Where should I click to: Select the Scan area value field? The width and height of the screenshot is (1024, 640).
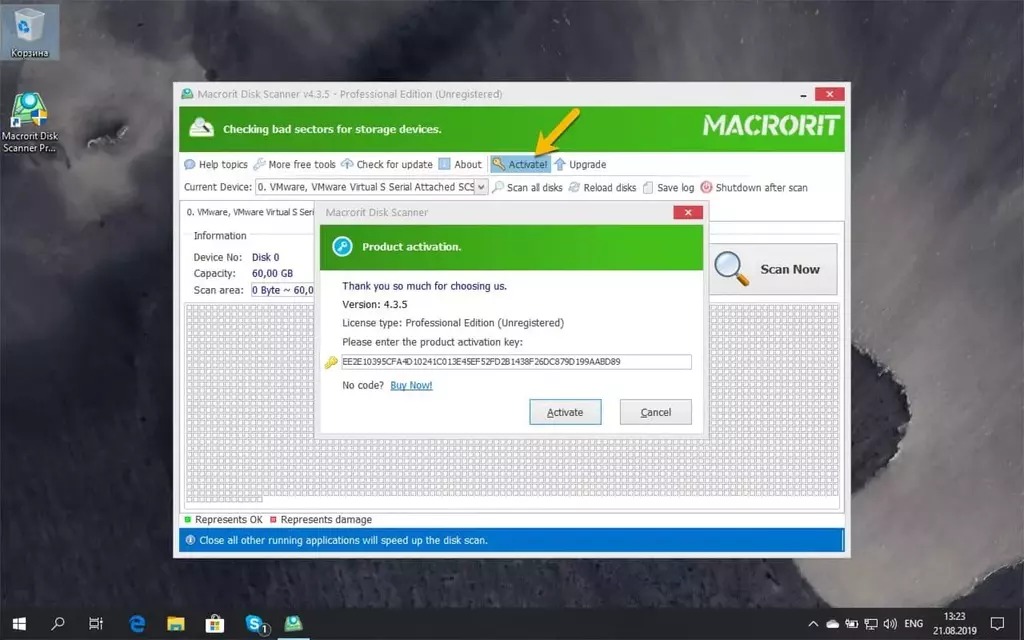282,290
